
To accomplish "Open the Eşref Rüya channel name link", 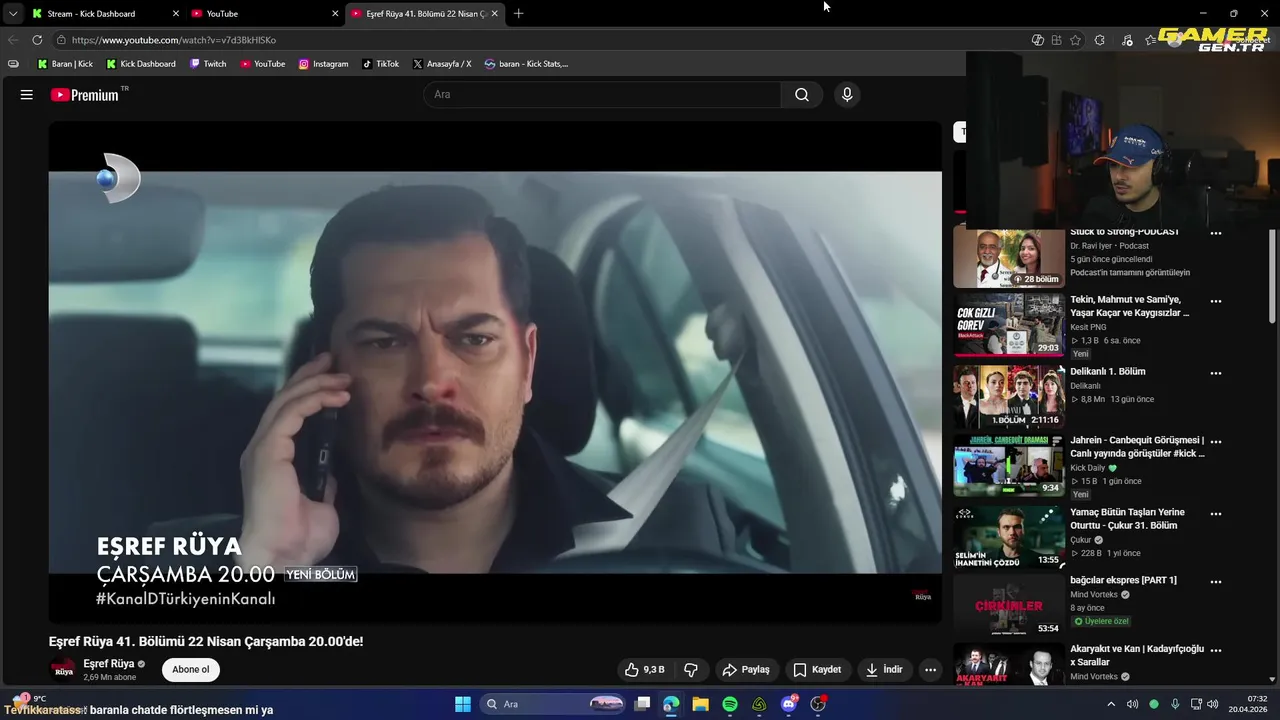I will tap(109, 664).
